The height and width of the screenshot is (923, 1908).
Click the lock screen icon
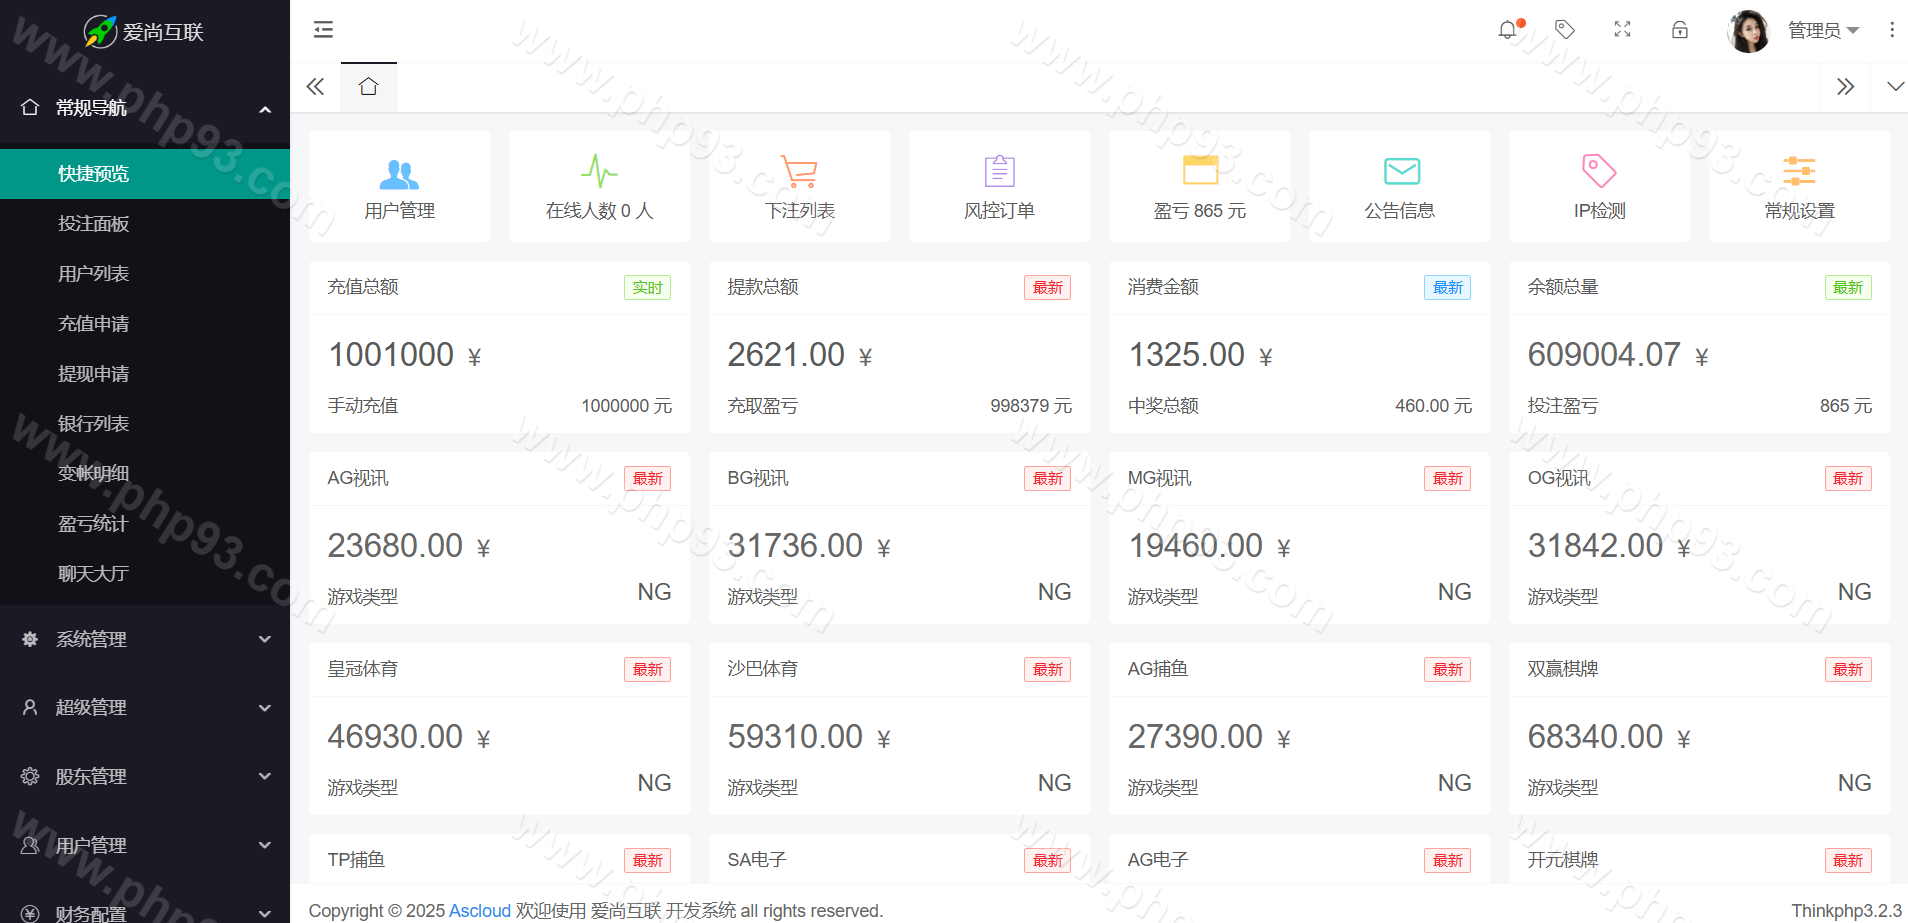pos(1680,30)
